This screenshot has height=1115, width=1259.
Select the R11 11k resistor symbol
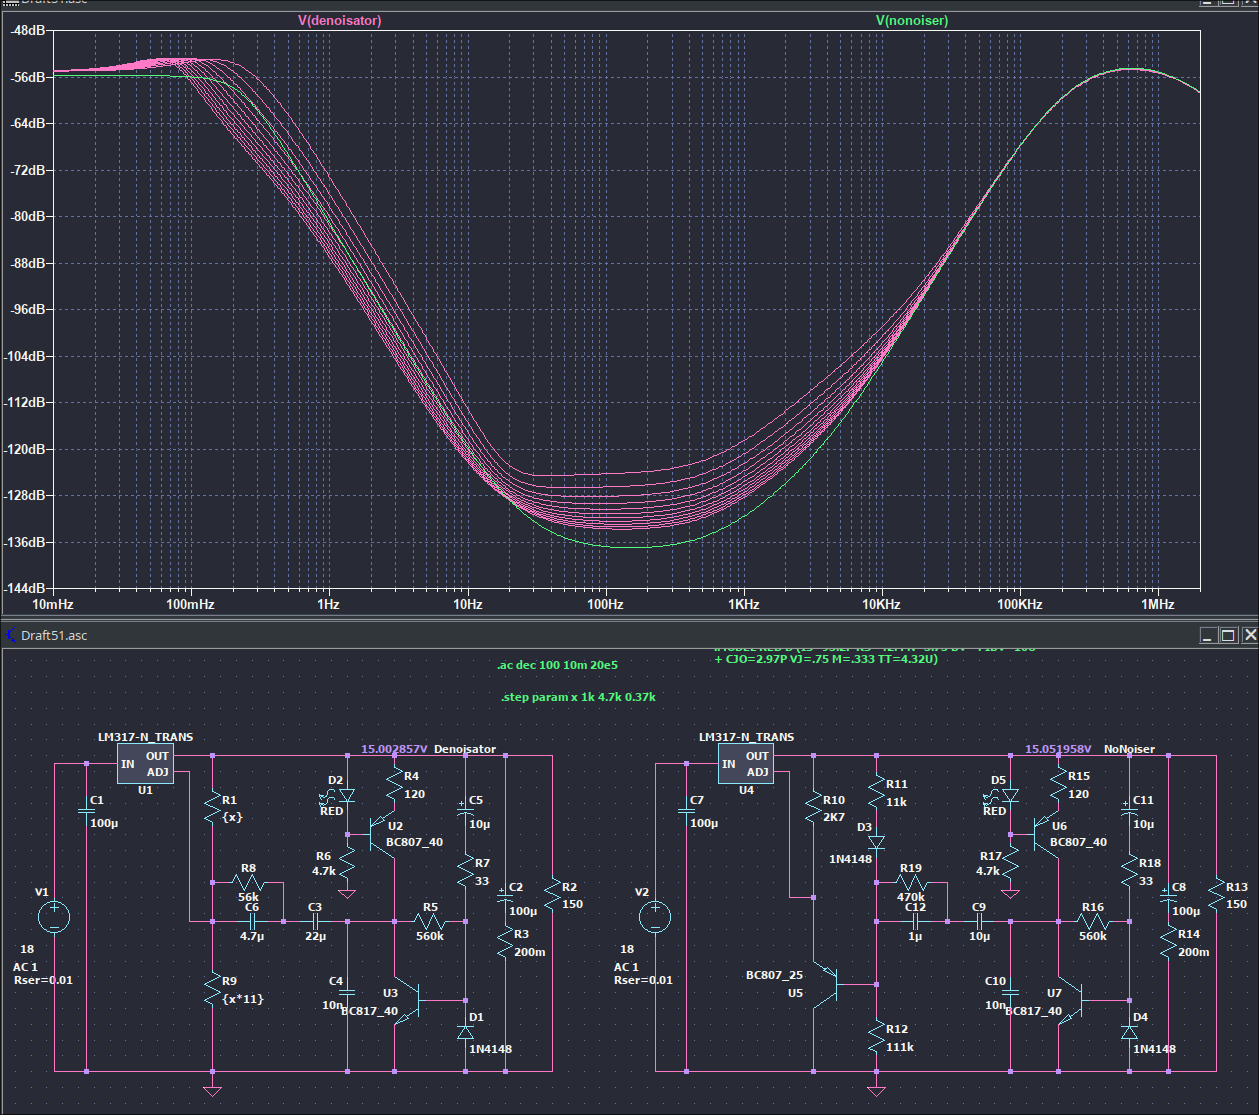pos(876,792)
